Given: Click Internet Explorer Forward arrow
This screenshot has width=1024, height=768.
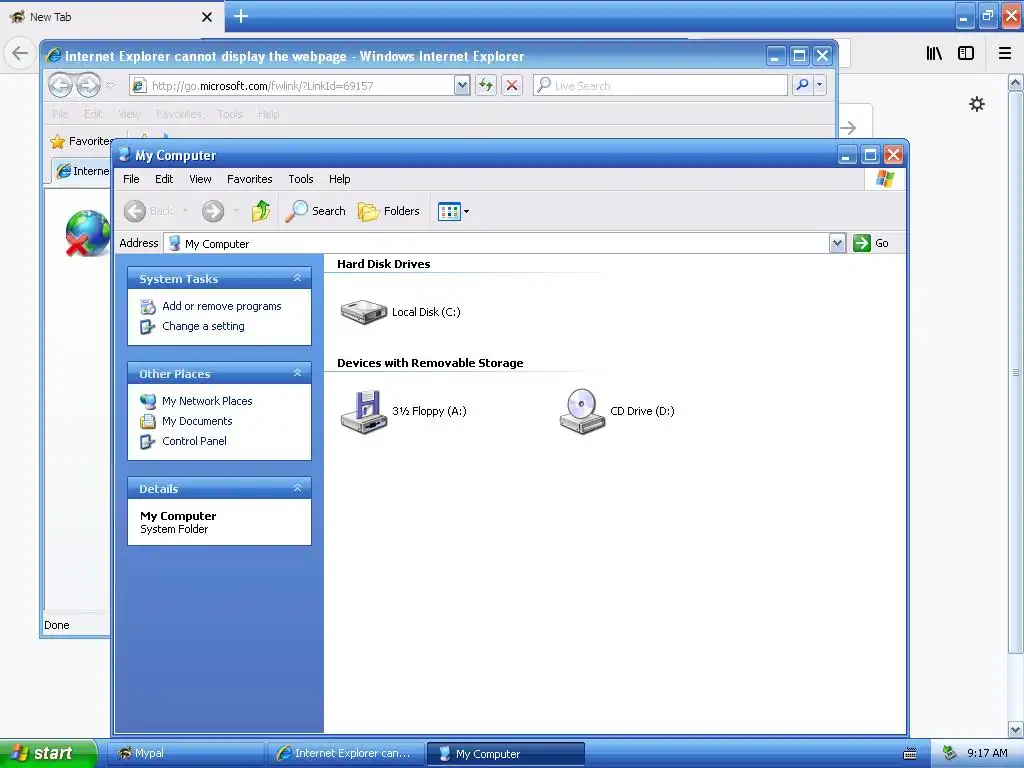Looking at the screenshot, I should pos(88,85).
